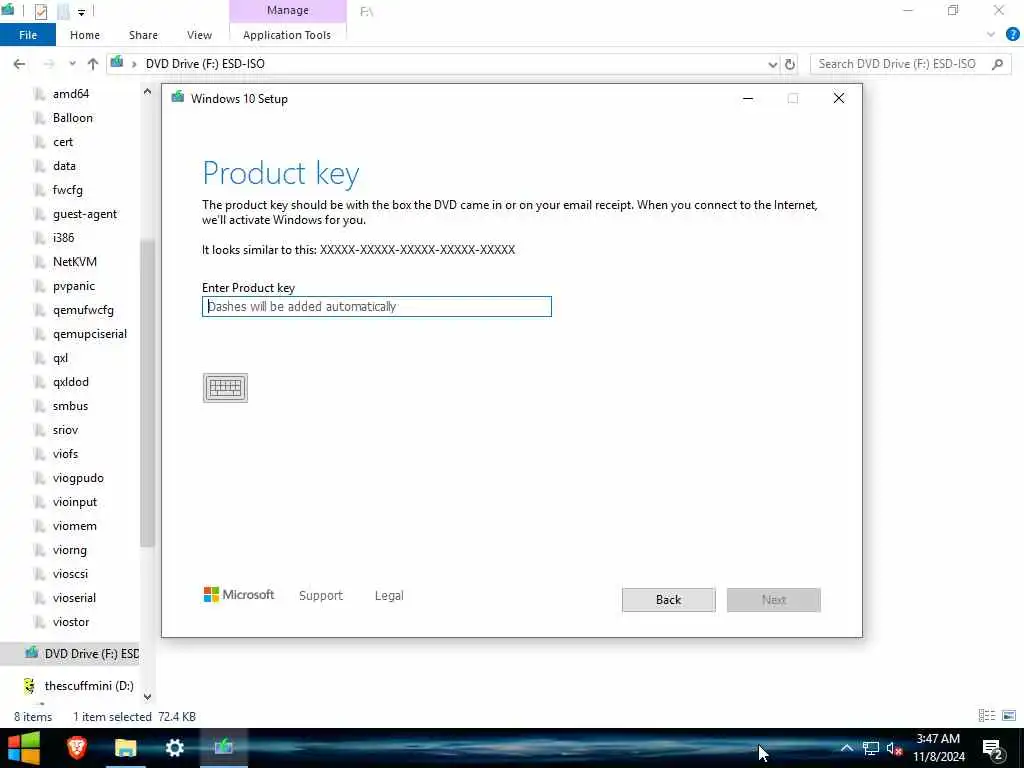Select the qemufwcfg folder
The image size is (1024, 768).
coord(83,310)
